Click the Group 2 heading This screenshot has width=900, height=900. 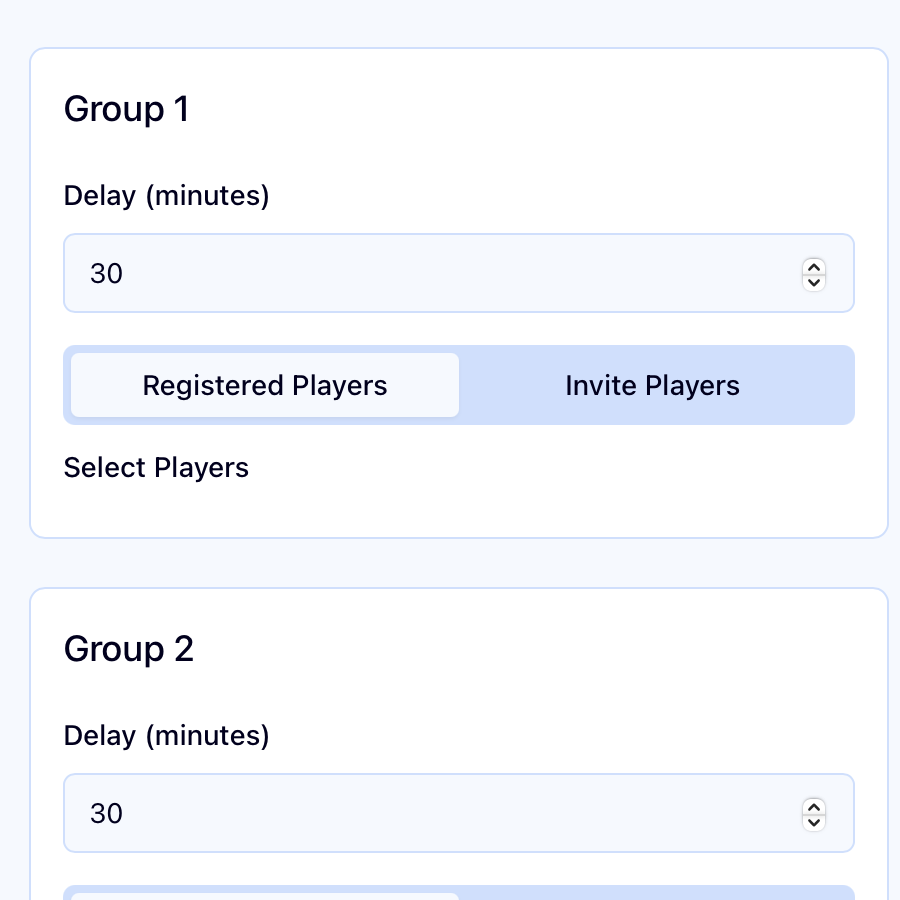[x=129, y=649]
